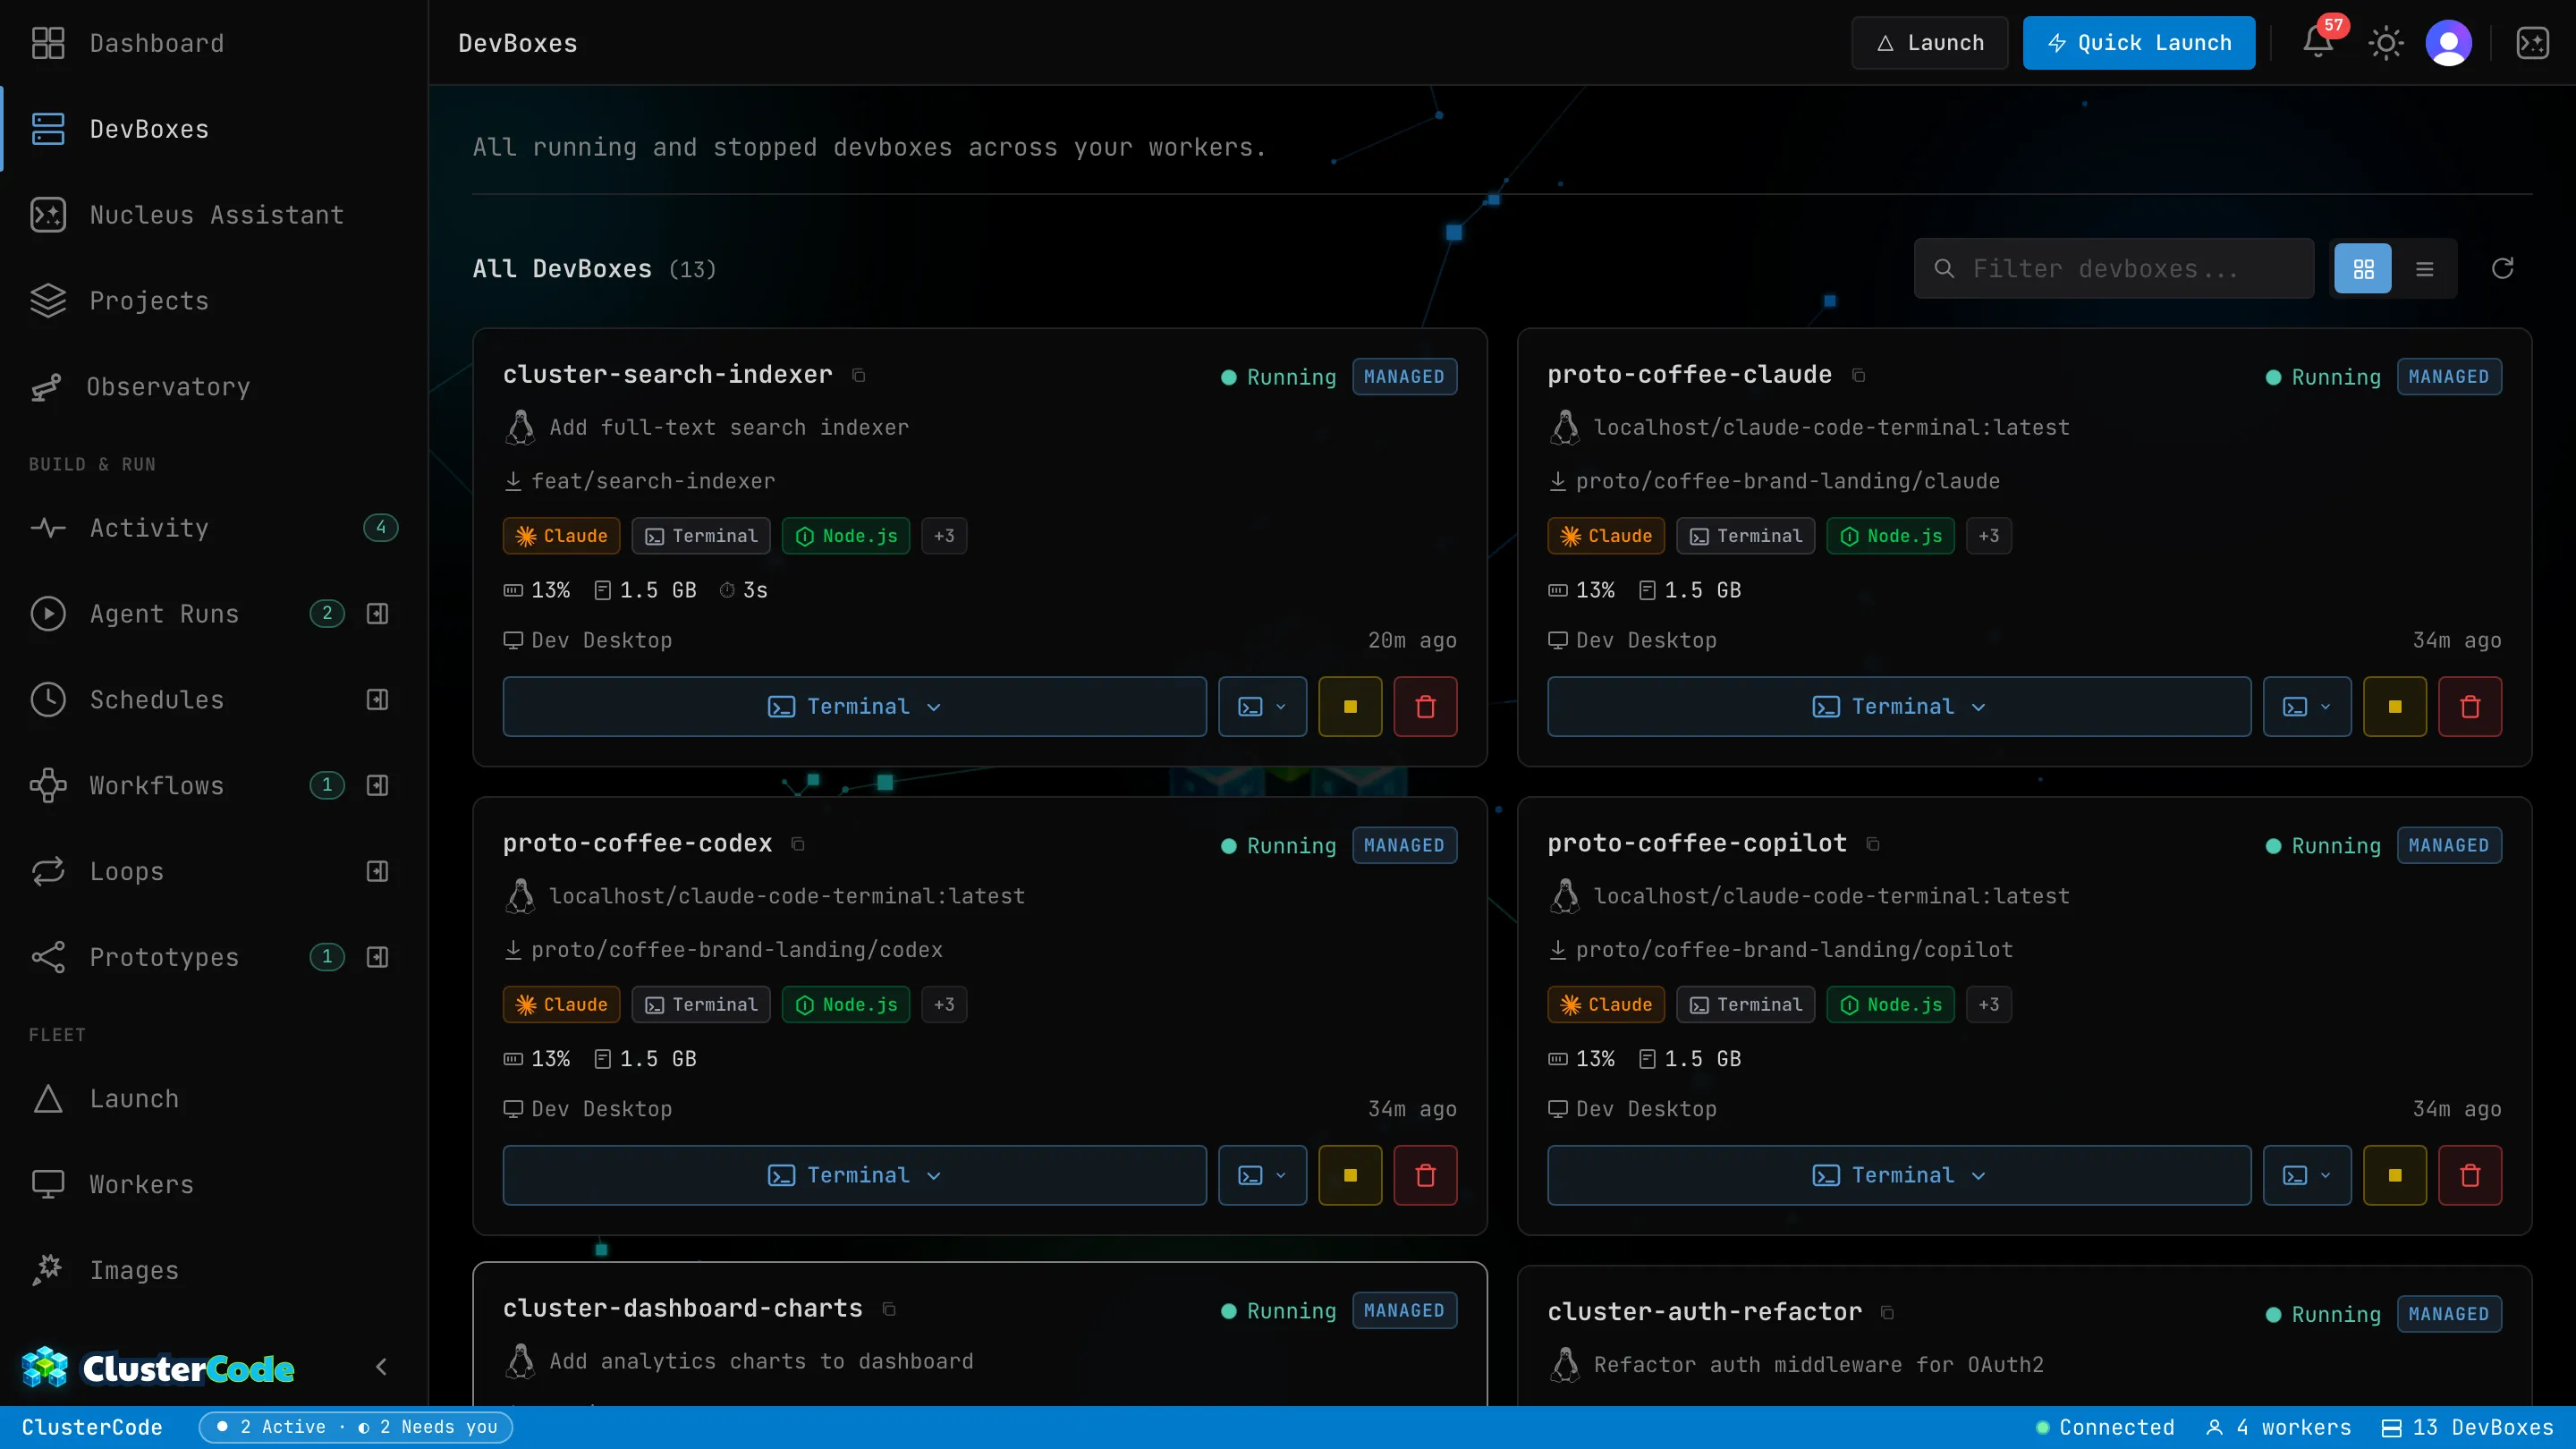Open the user profile avatar

coord(2449,43)
